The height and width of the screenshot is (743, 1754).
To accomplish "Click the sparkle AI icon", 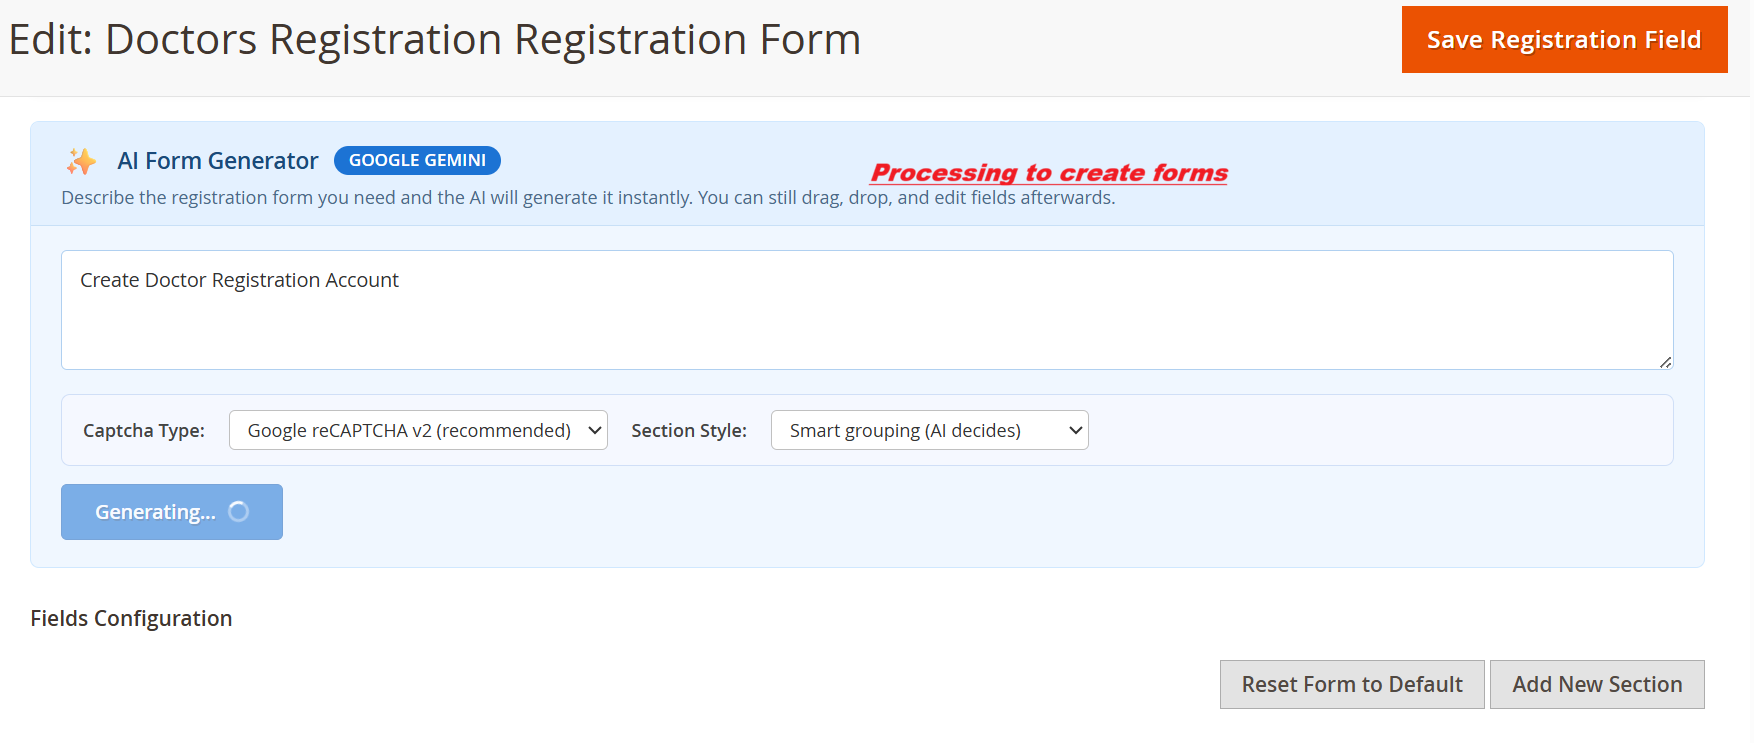I will pyautogui.click(x=82, y=161).
